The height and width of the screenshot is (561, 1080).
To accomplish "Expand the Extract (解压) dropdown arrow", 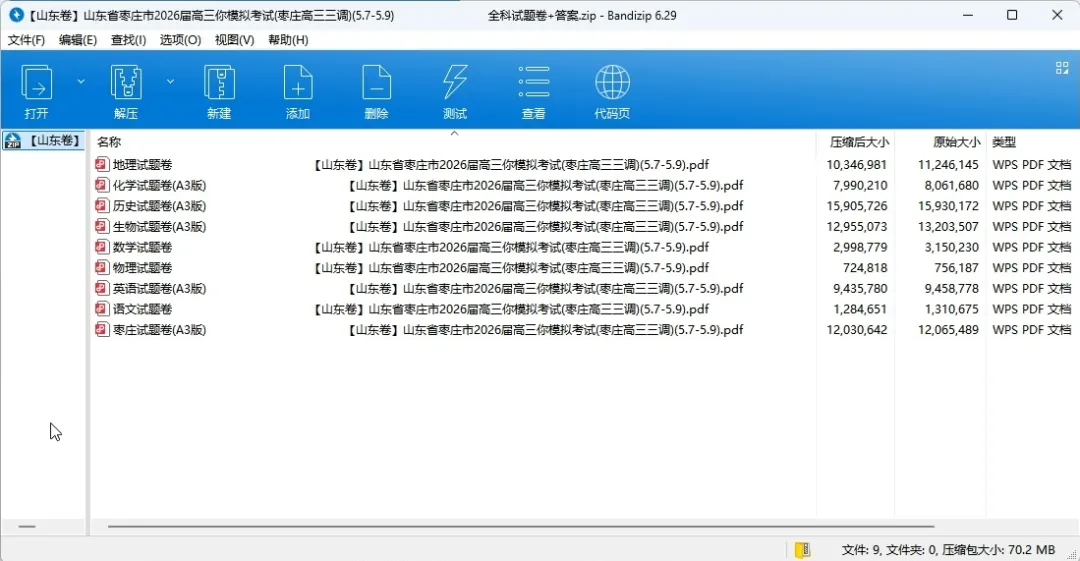I will (170, 81).
